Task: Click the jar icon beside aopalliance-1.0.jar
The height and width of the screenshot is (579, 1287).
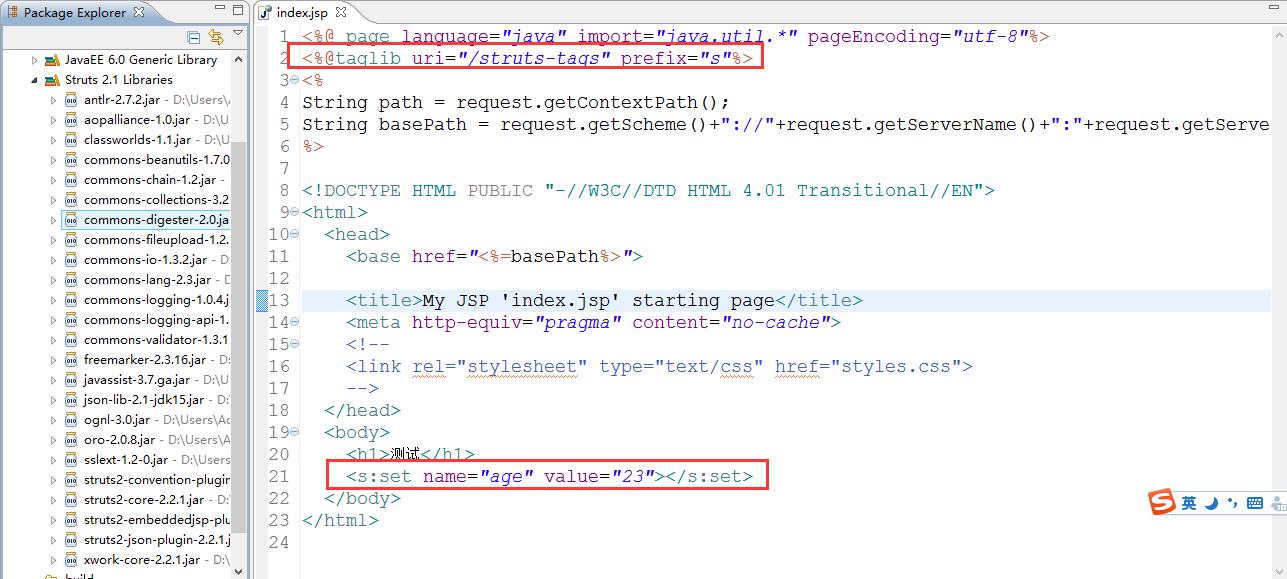Action: 72,120
